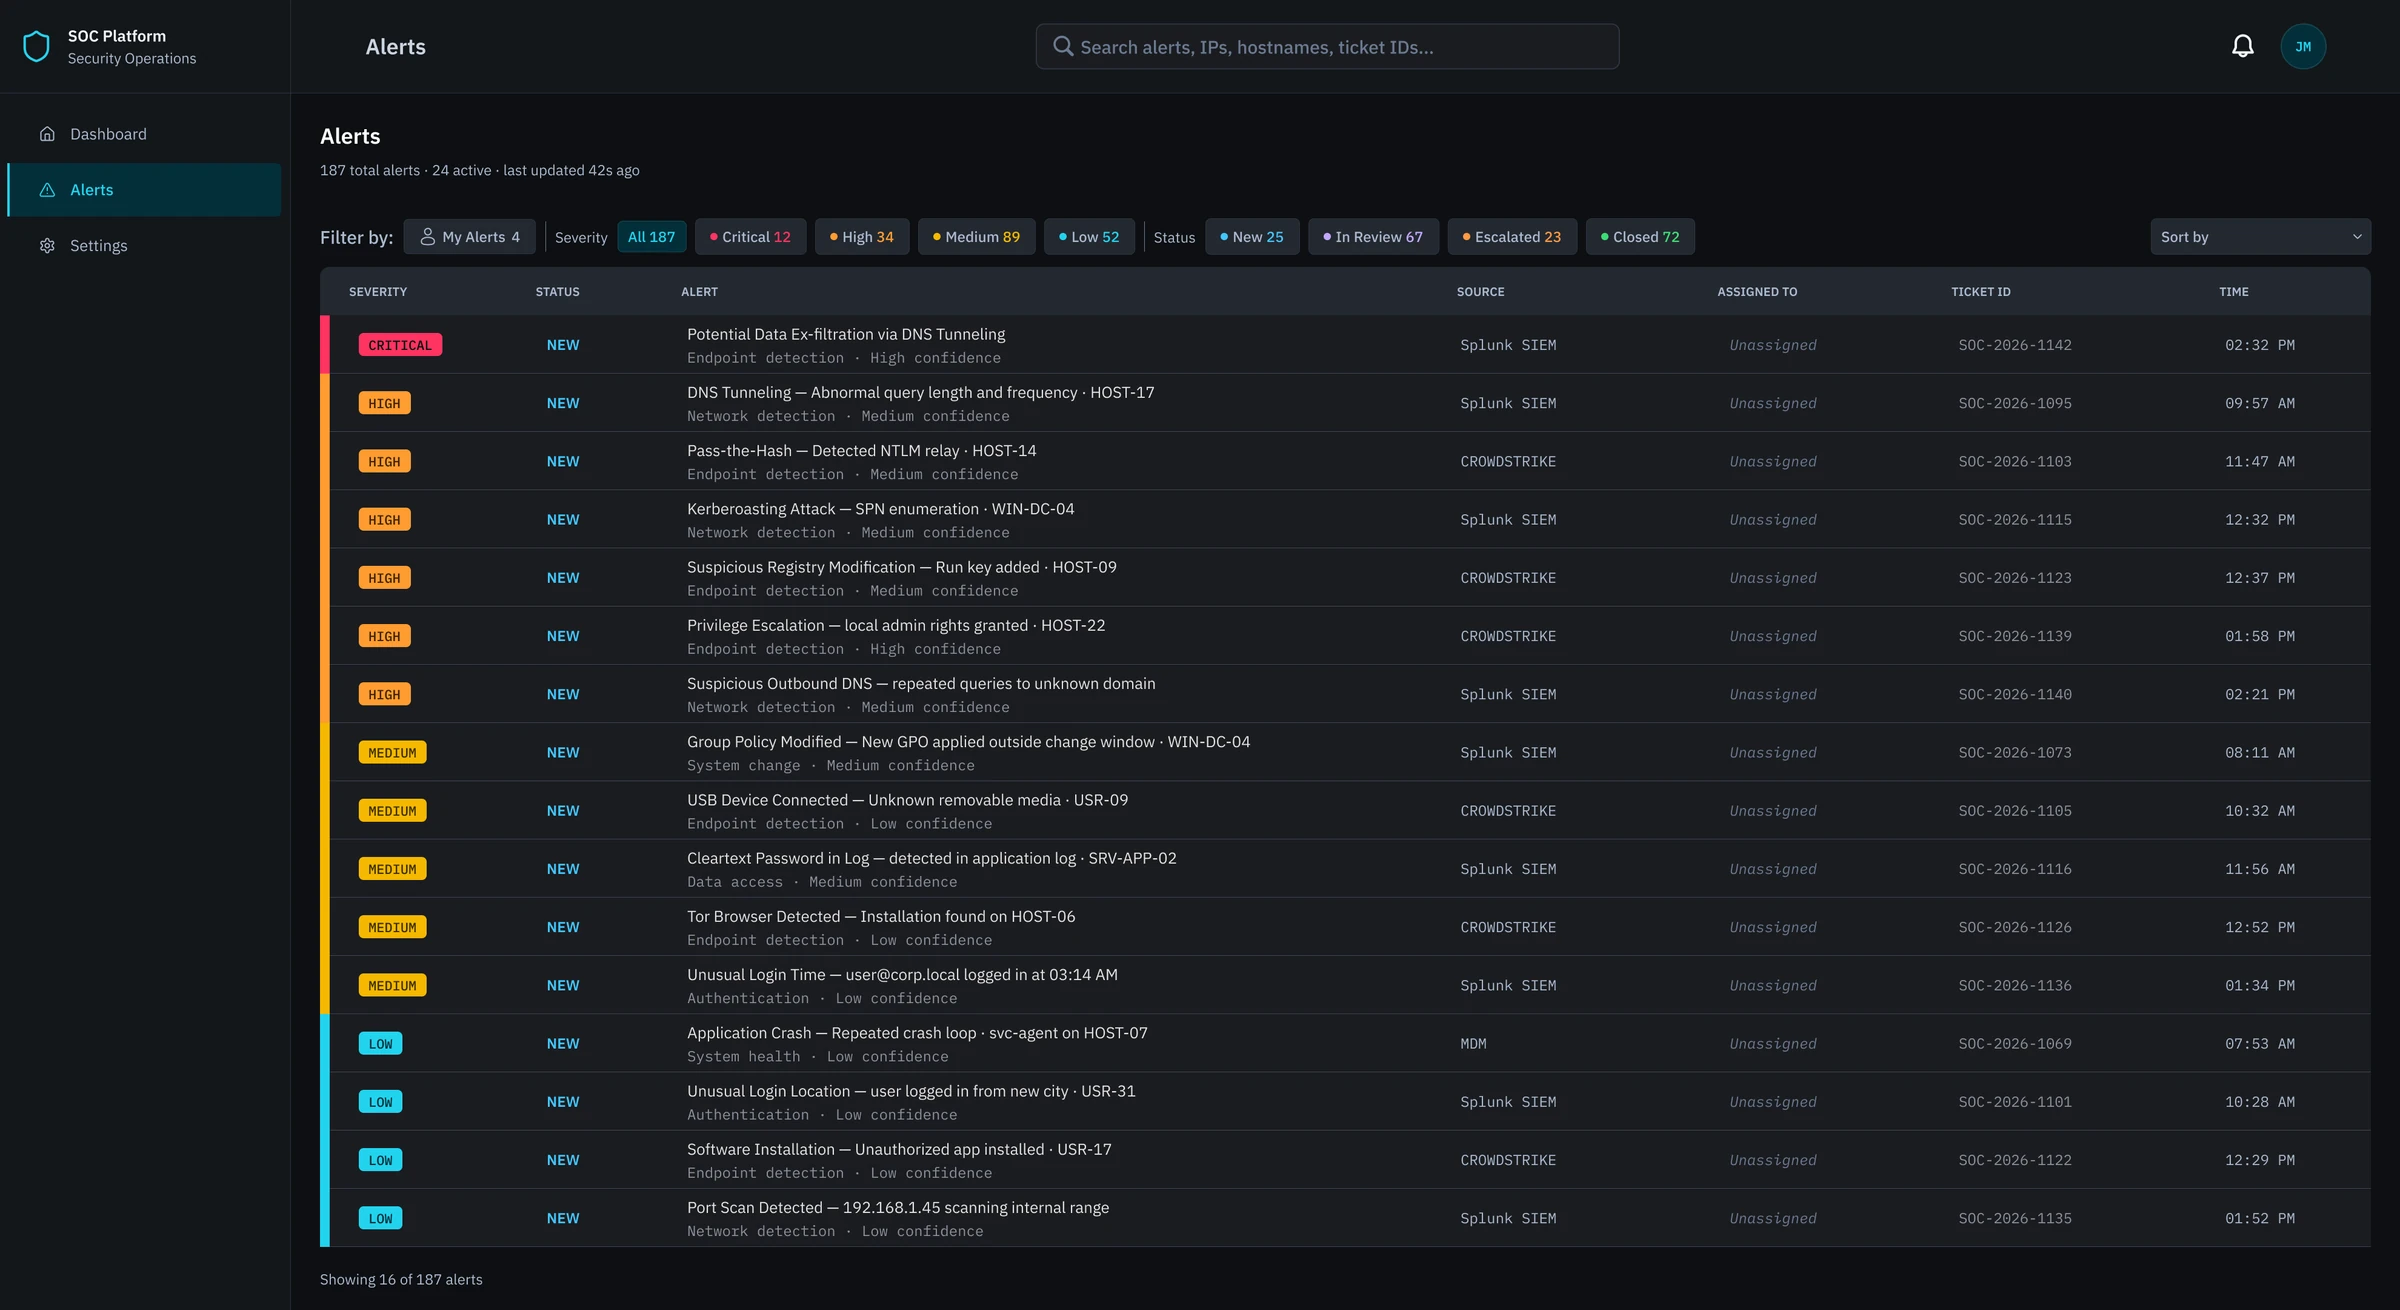The image size is (2400, 1310).
Task: Toggle the My Alerts 4 filter
Action: click(469, 237)
